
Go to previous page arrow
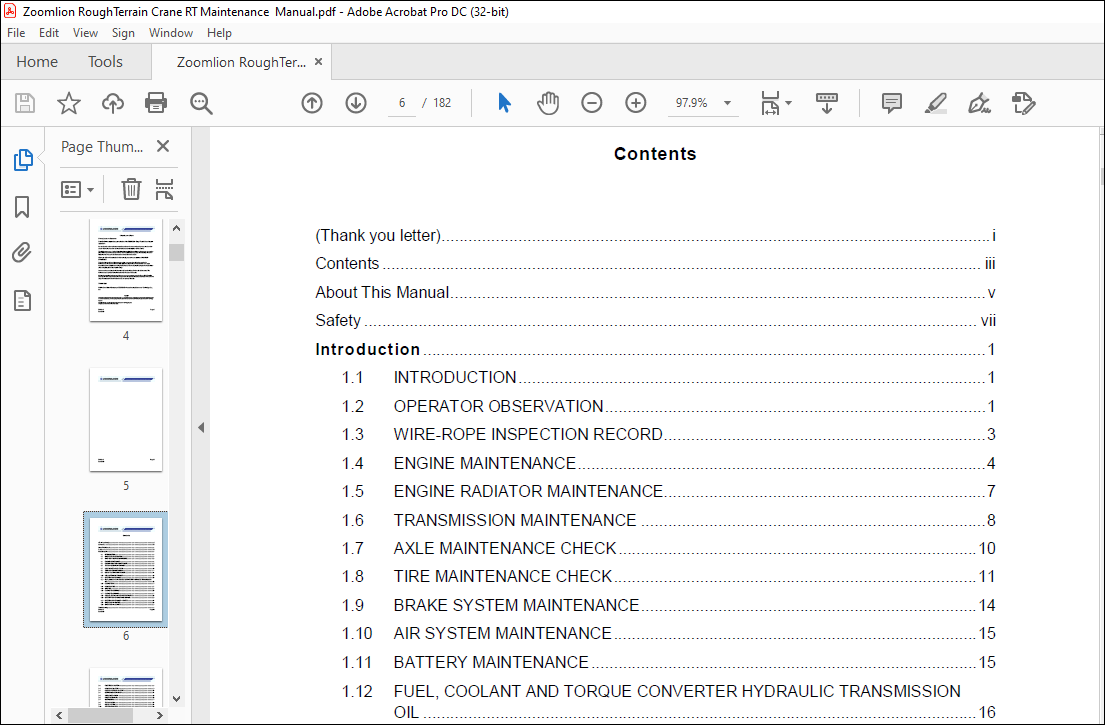pyautogui.click(x=311, y=103)
